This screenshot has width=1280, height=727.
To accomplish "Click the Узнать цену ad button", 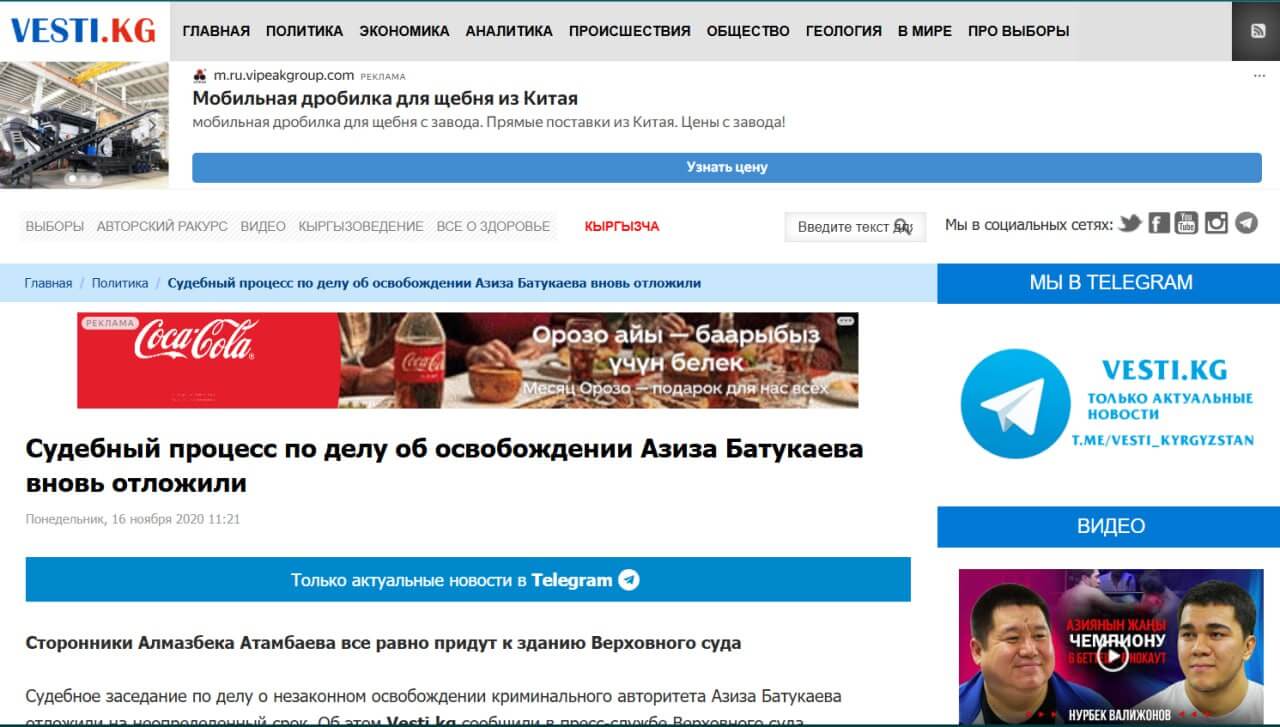I will point(726,167).
